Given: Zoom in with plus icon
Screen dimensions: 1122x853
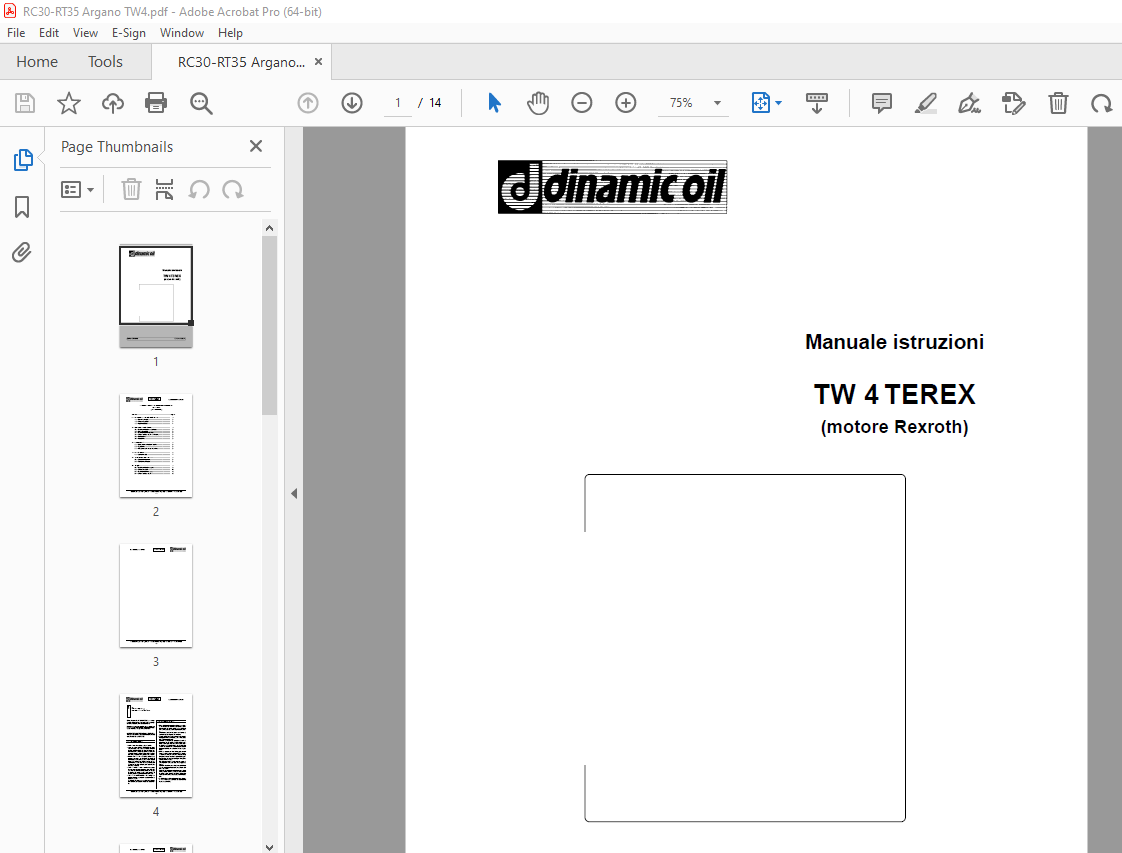Looking at the screenshot, I should click(625, 103).
